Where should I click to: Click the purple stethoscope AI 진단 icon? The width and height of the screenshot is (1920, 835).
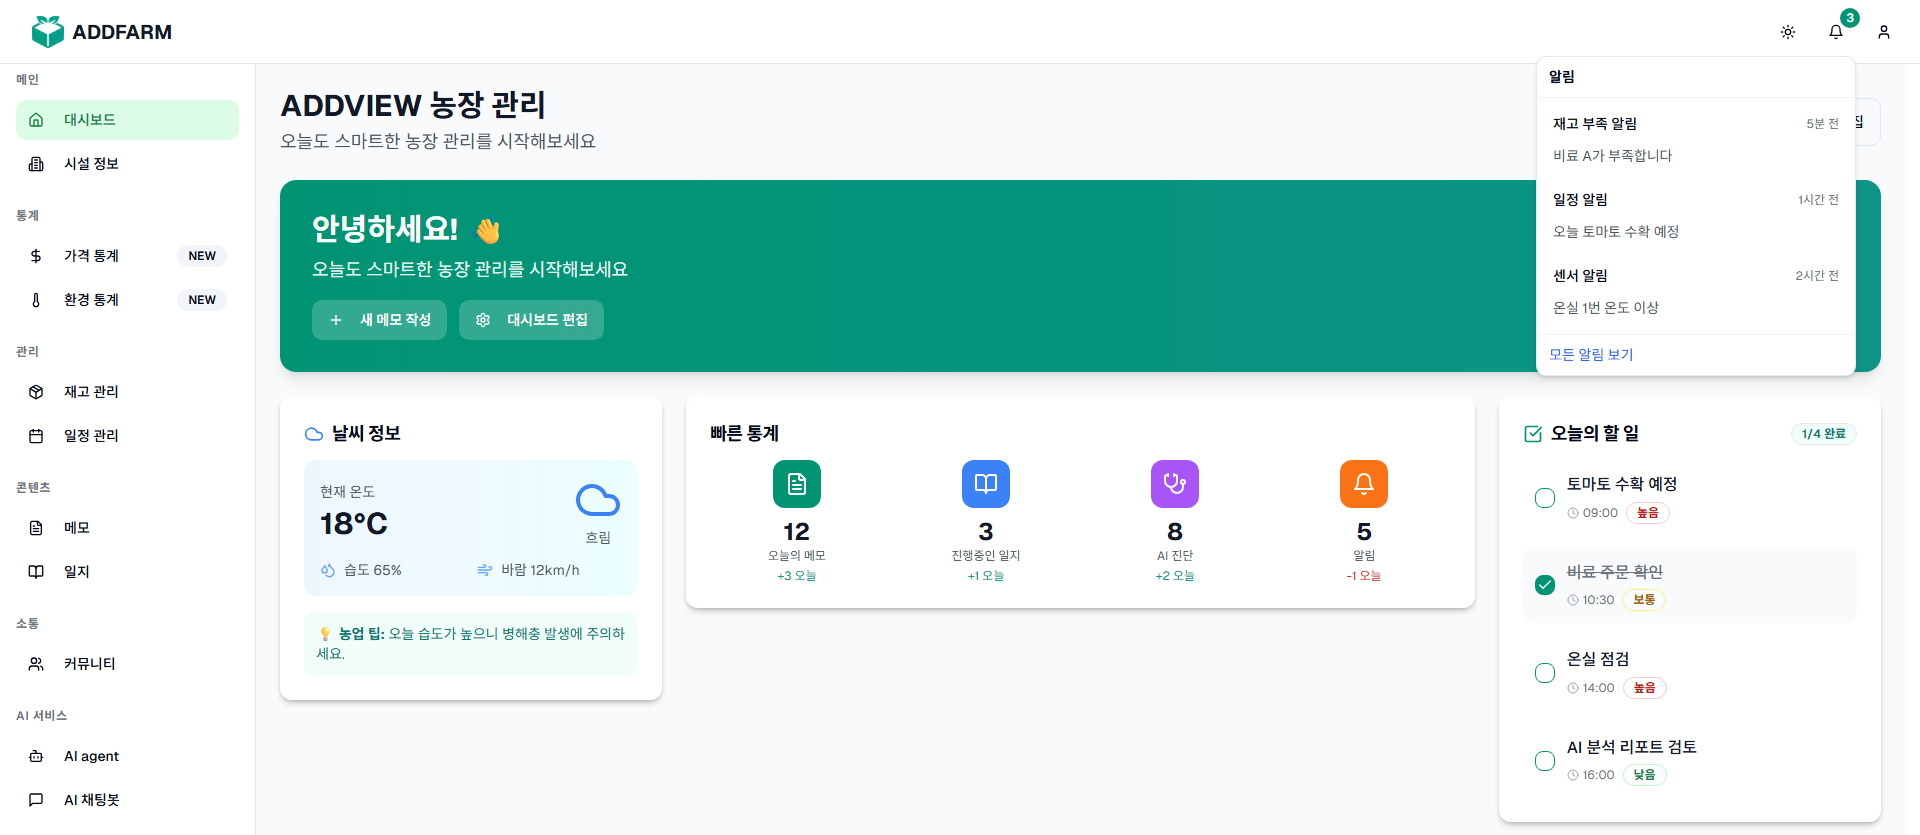coord(1175,484)
